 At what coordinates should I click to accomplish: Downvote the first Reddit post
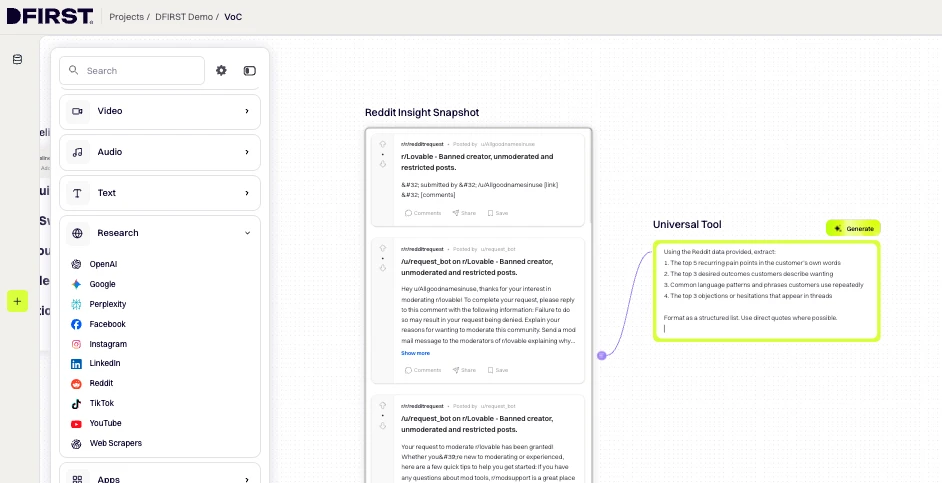[382, 163]
